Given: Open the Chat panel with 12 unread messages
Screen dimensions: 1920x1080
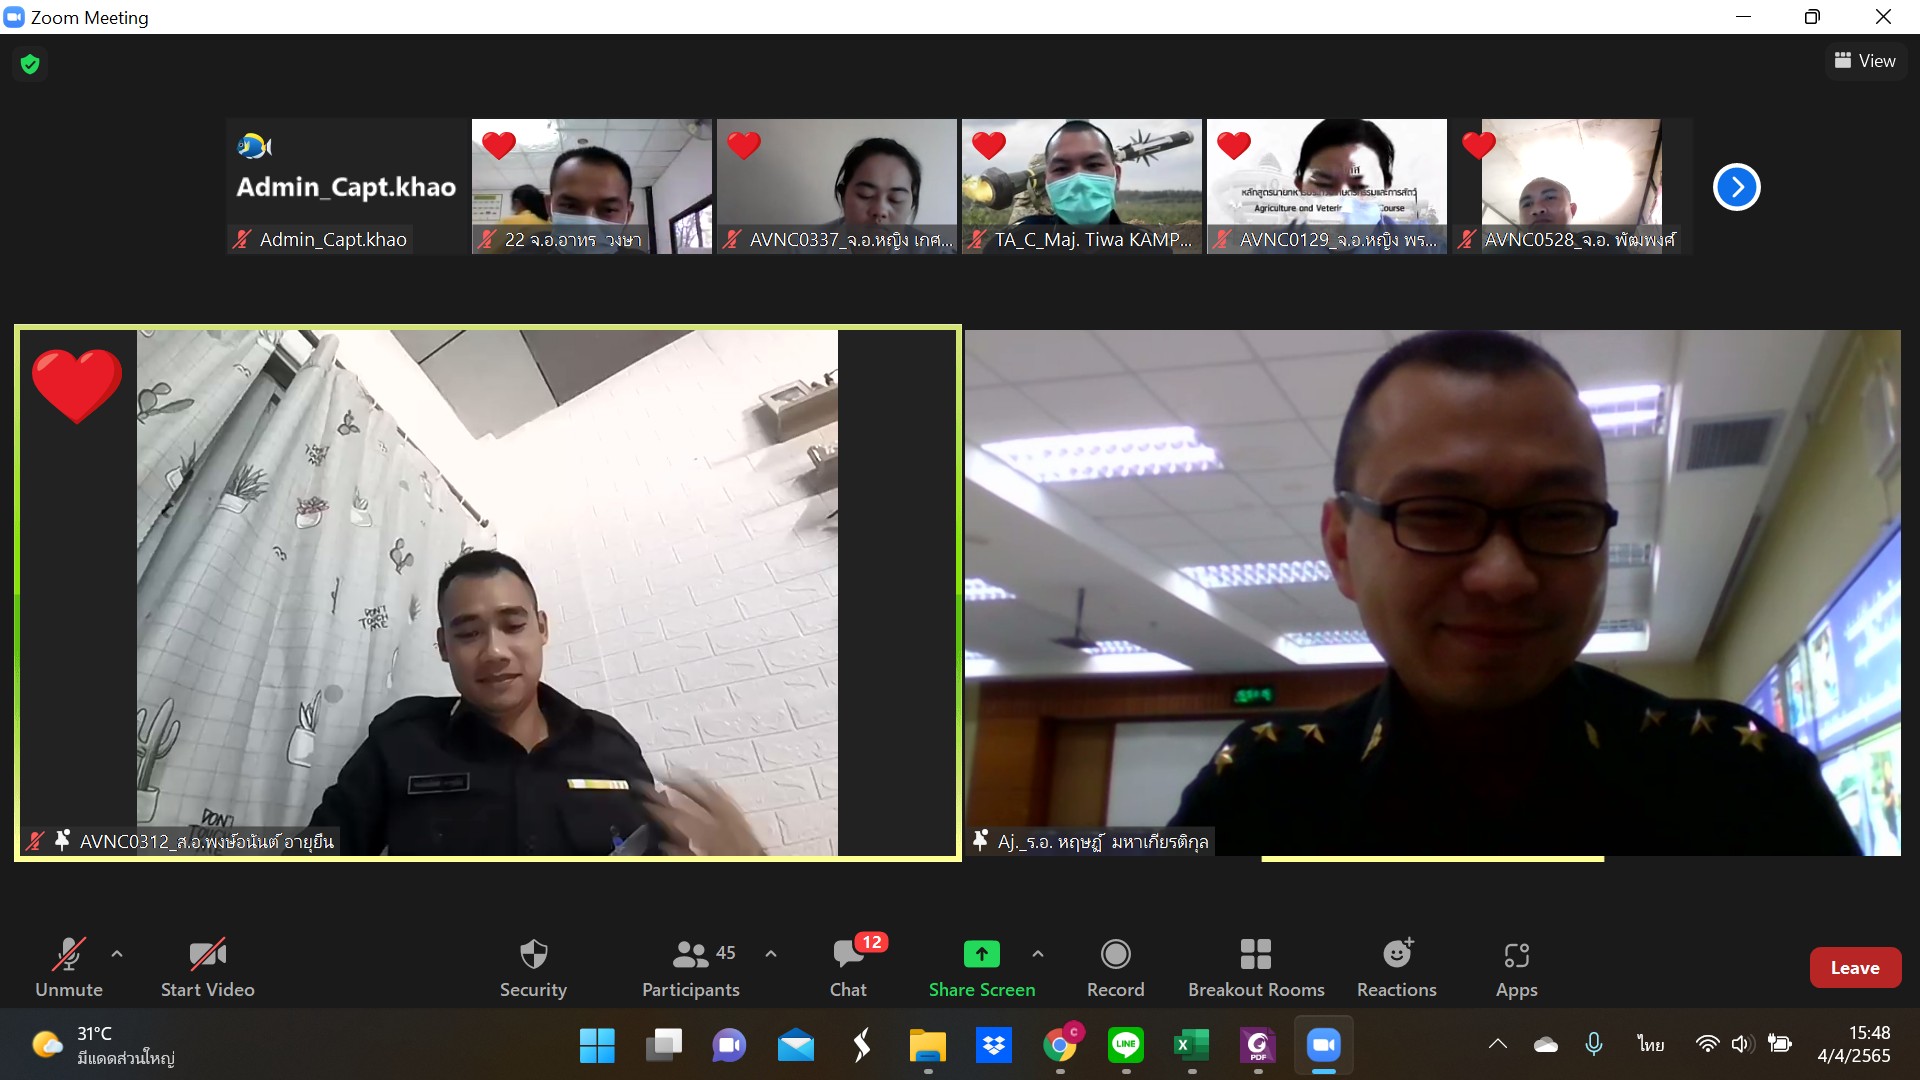Looking at the screenshot, I should 849,967.
